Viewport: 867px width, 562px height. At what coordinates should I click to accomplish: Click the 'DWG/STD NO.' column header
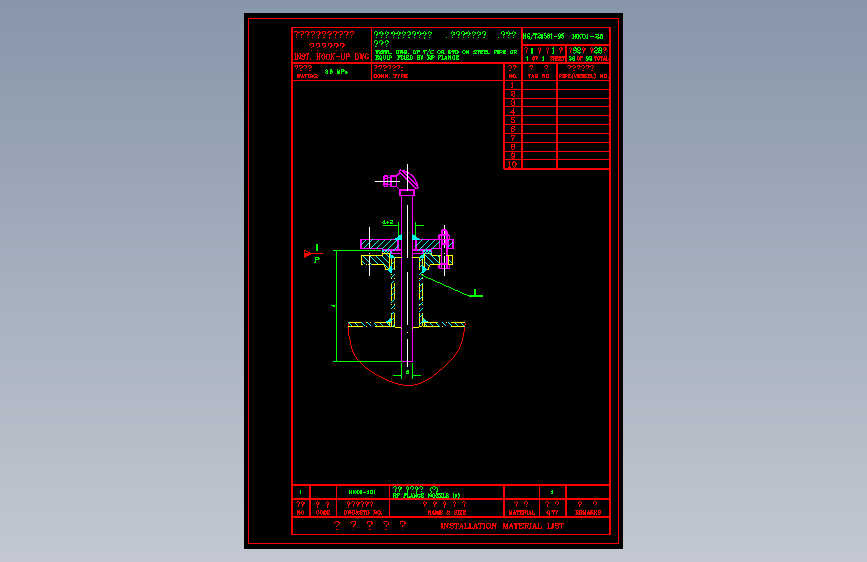[x=363, y=513]
